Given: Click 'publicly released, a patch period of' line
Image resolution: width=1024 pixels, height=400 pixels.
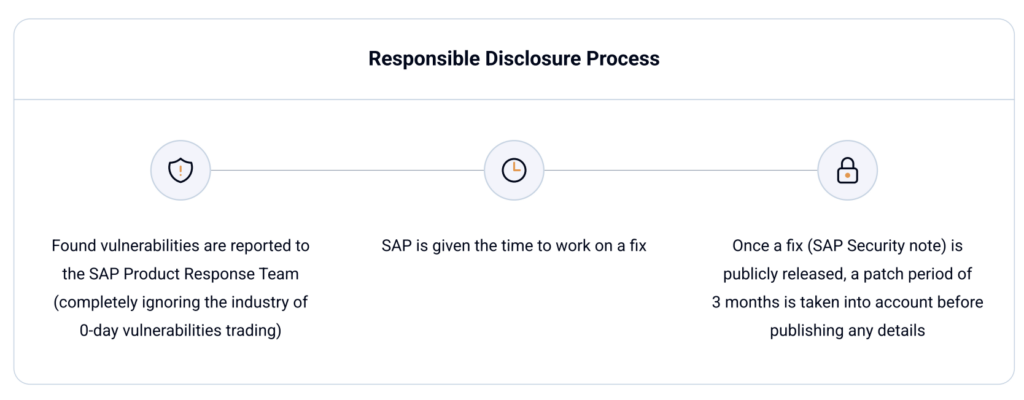Looking at the screenshot, I should (x=847, y=274).
